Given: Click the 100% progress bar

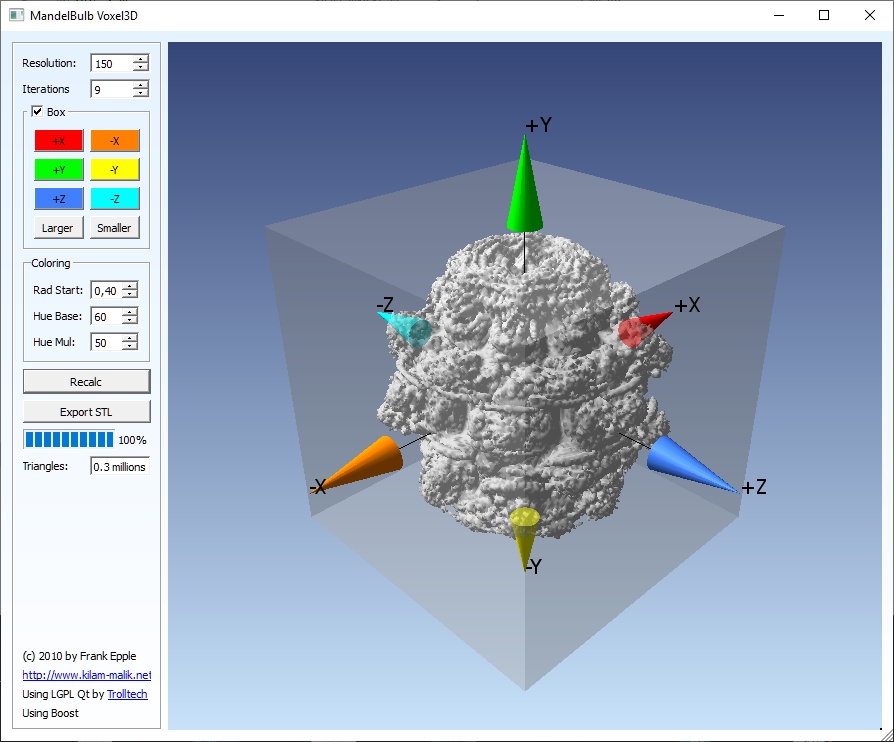Looking at the screenshot, I should pos(69,439).
